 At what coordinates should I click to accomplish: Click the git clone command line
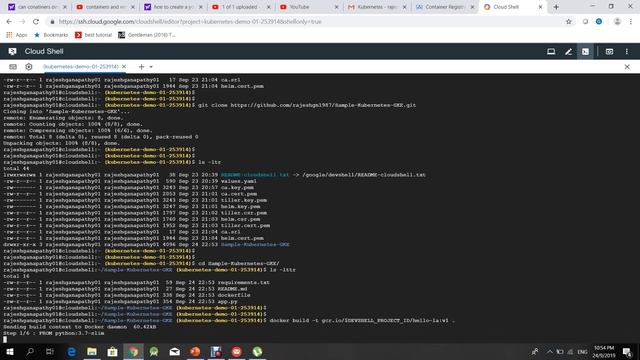point(210,105)
